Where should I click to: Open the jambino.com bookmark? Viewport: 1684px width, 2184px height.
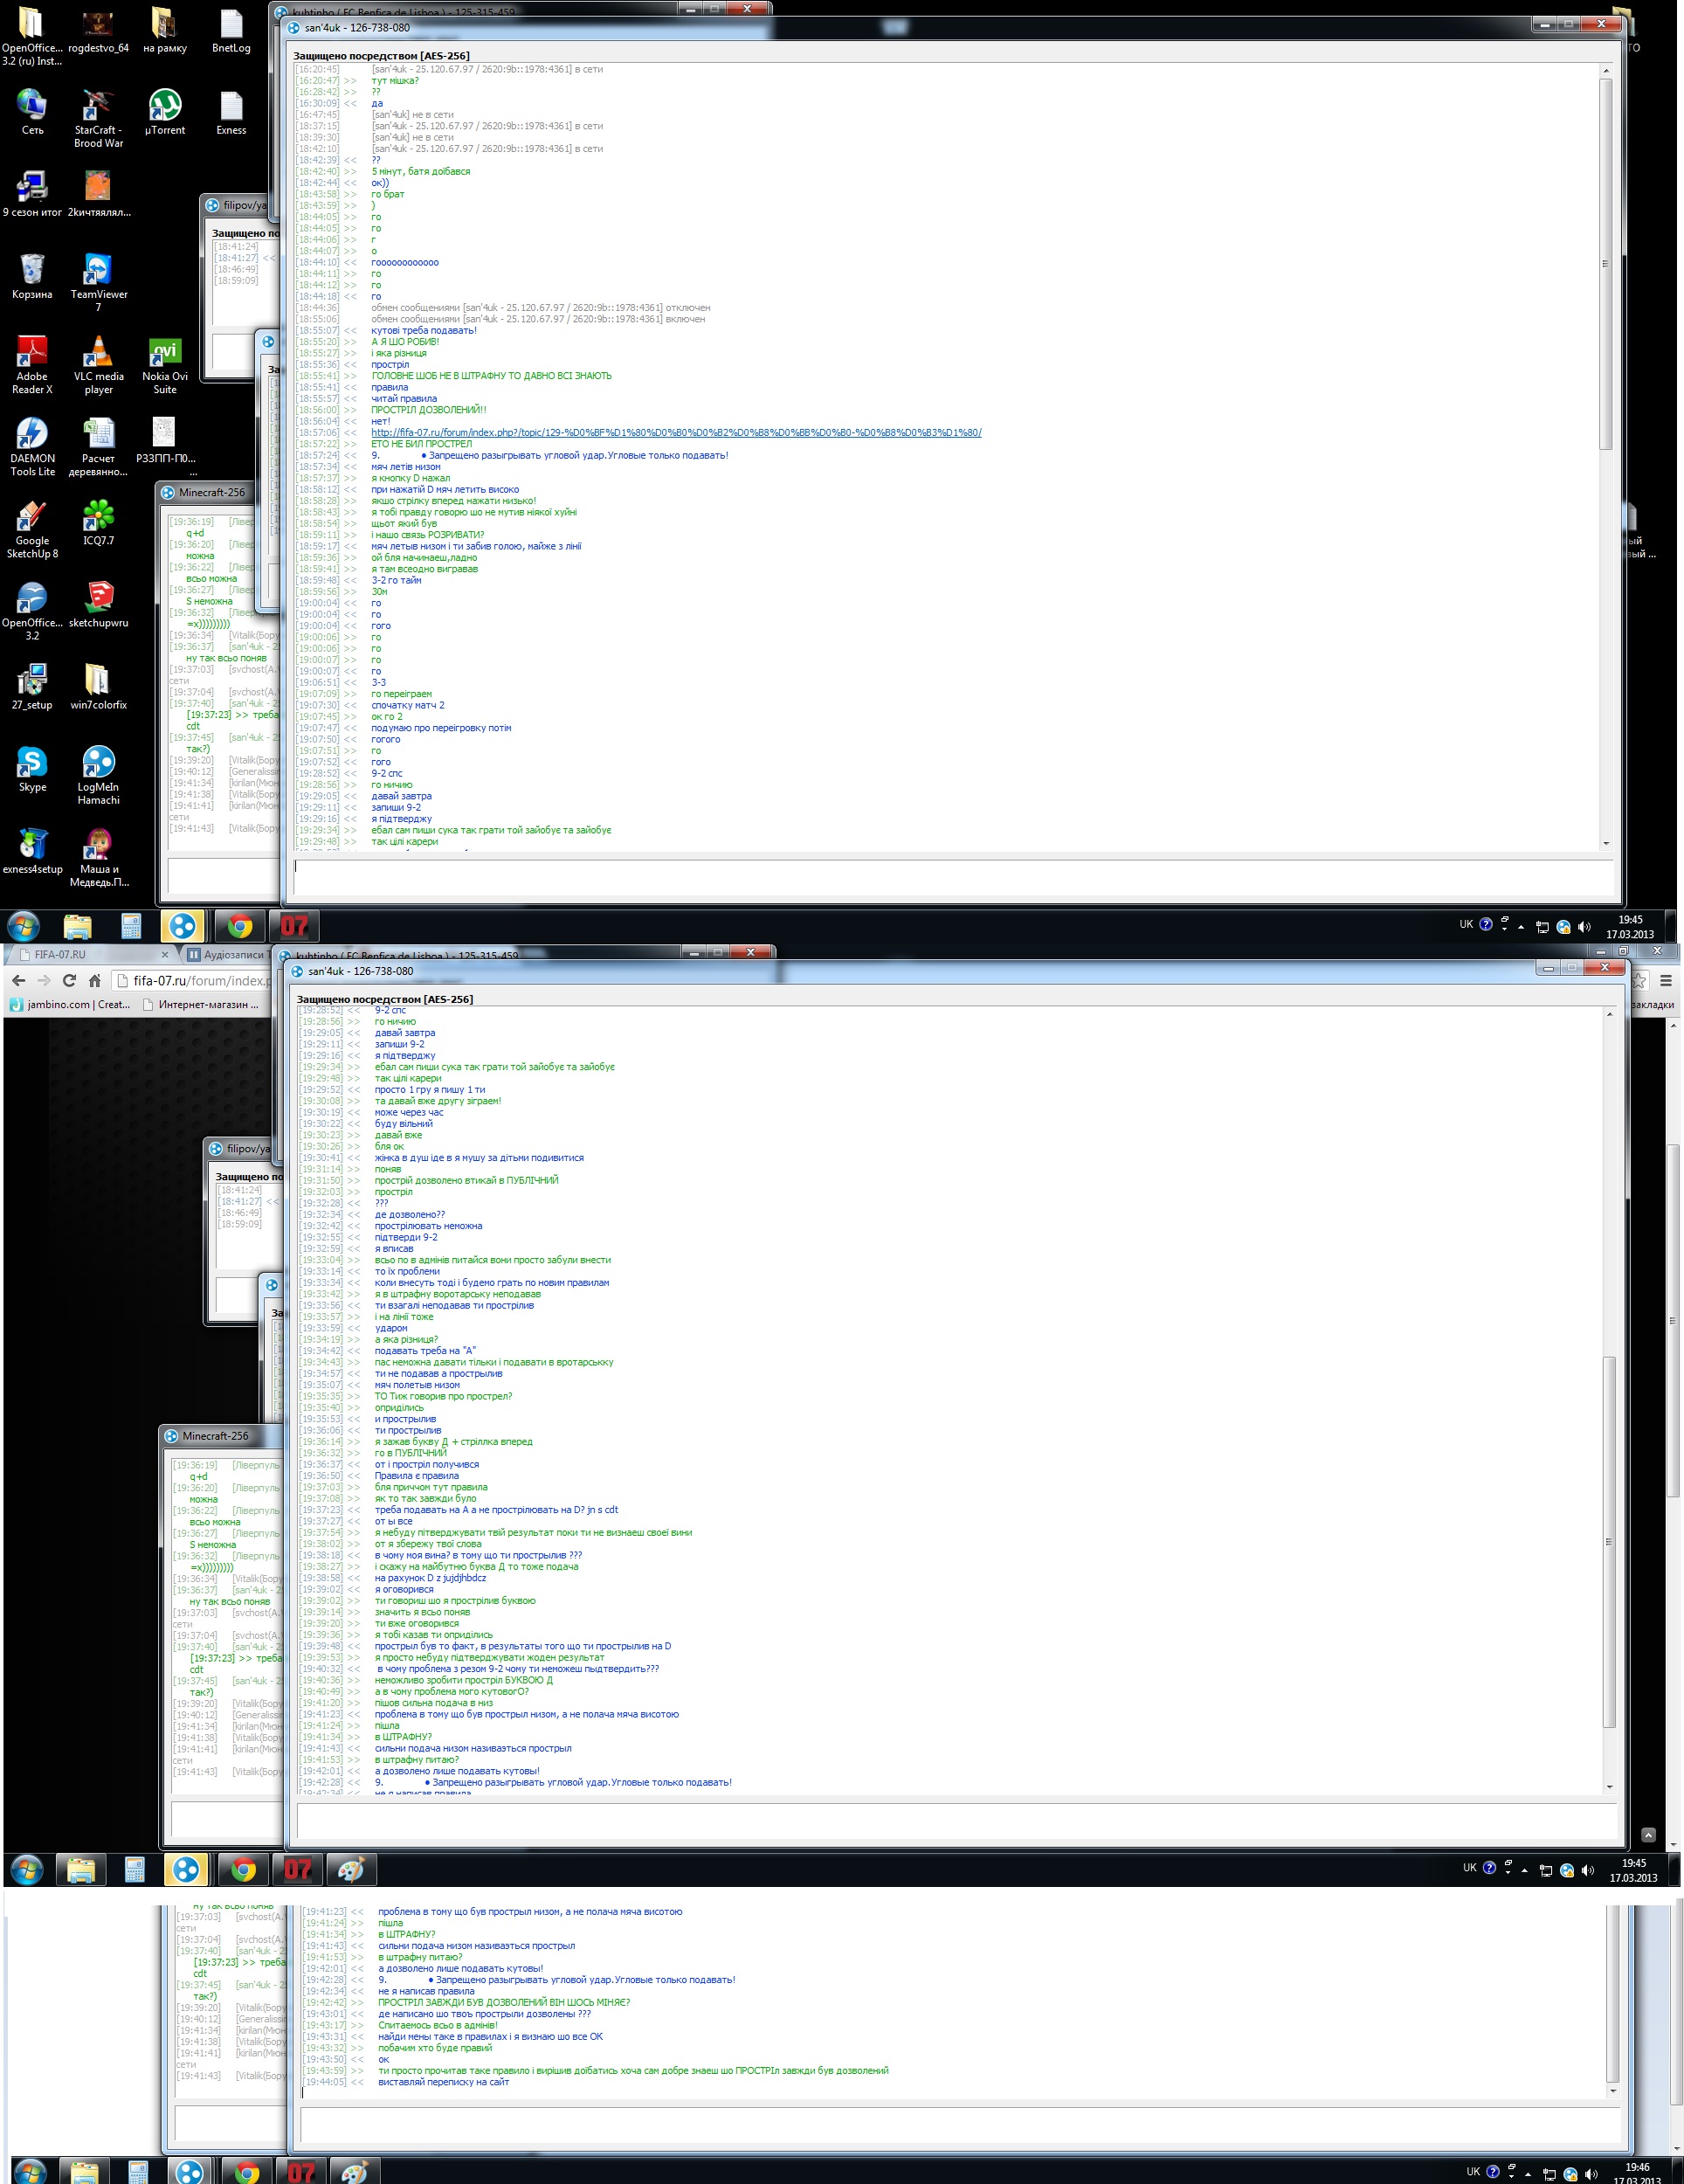70,1004
